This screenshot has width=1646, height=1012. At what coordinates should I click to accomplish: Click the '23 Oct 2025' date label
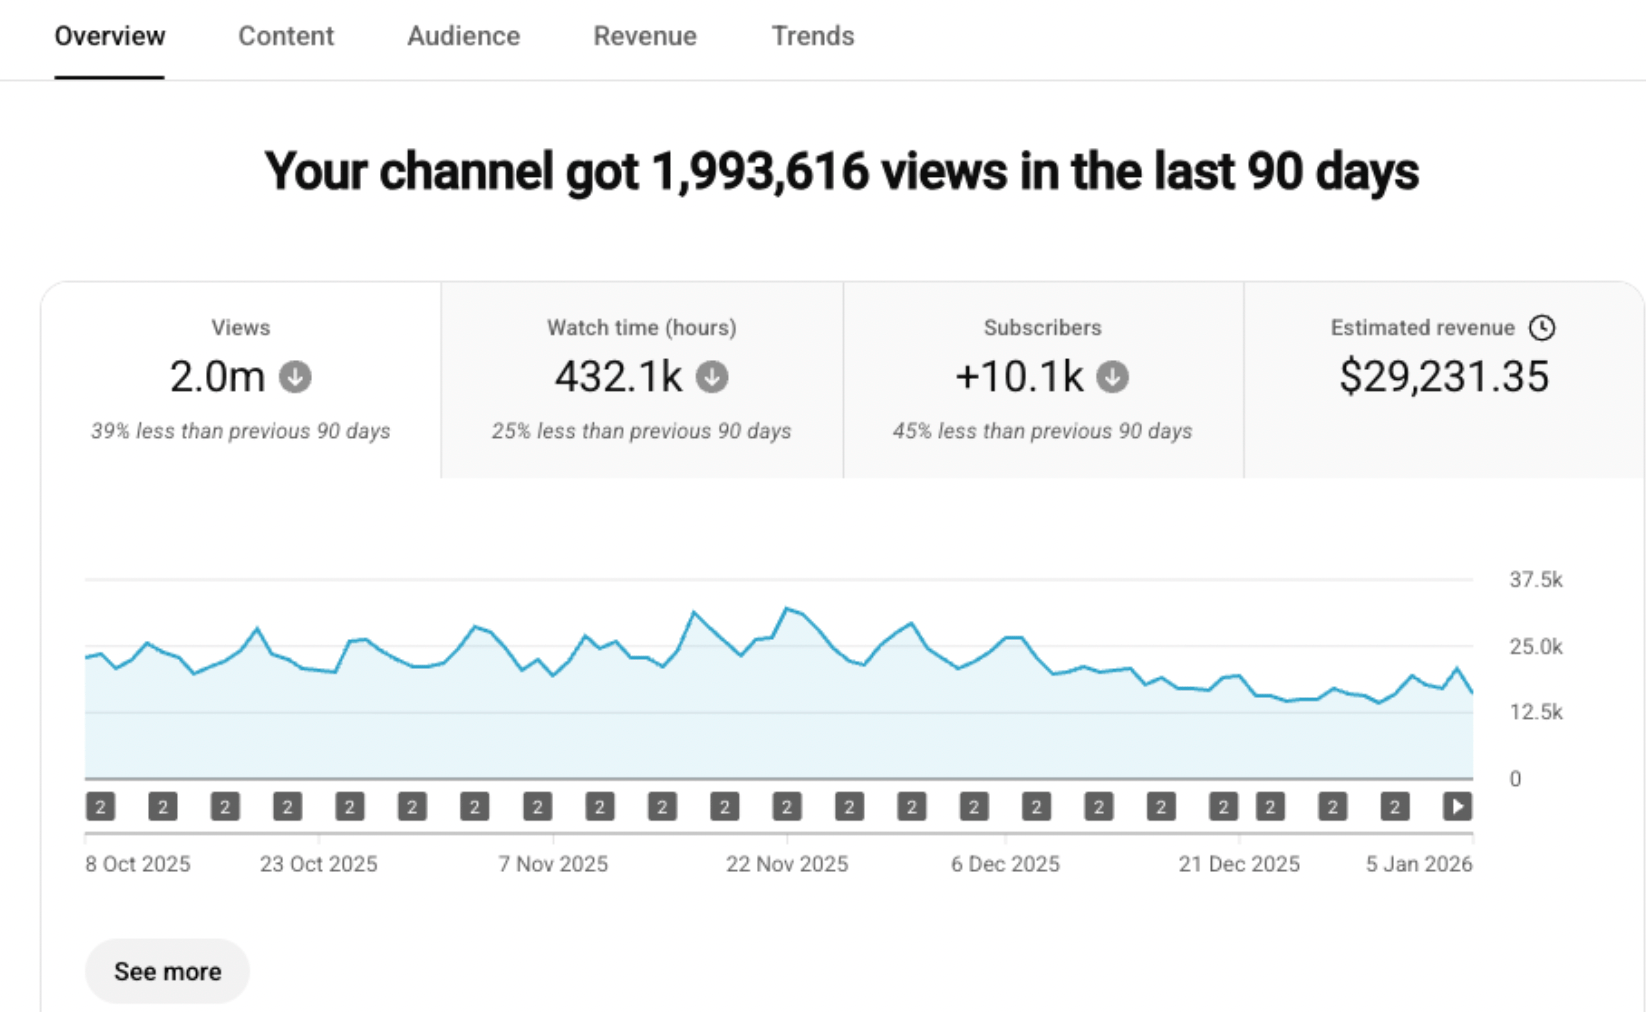point(319,864)
